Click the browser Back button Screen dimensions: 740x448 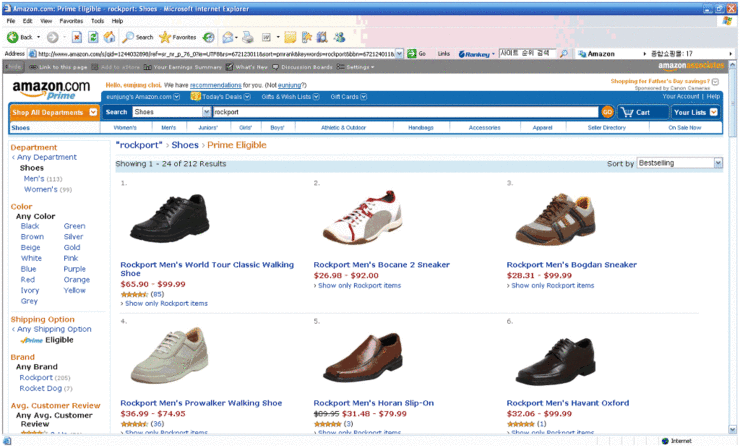[x=19, y=37]
